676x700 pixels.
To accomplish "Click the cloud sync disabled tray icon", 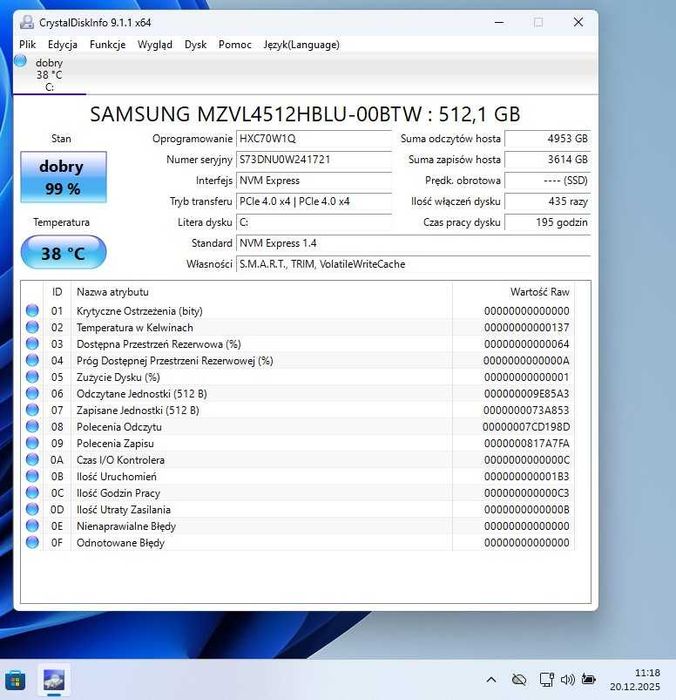I will (519, 680).
